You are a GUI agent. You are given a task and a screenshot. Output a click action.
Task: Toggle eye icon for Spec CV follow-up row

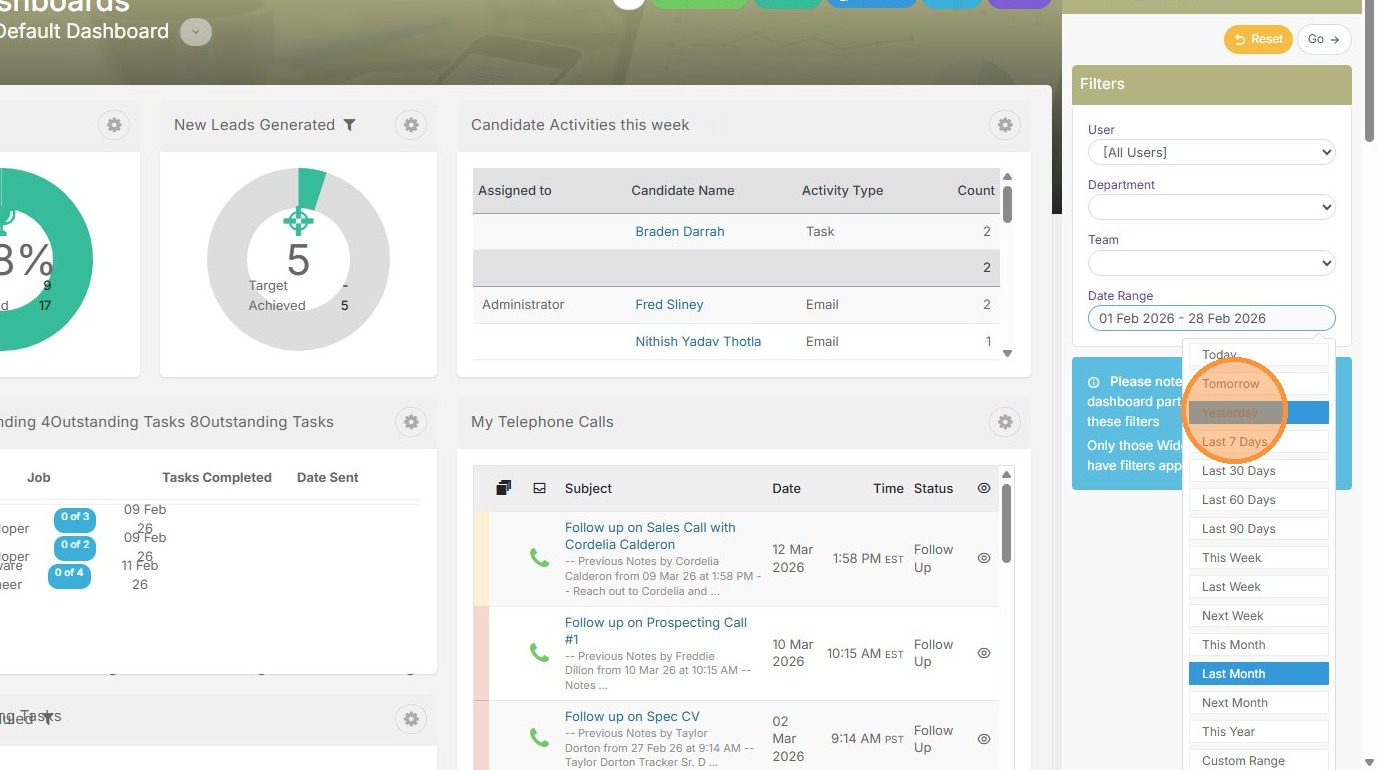click(984, 739)
